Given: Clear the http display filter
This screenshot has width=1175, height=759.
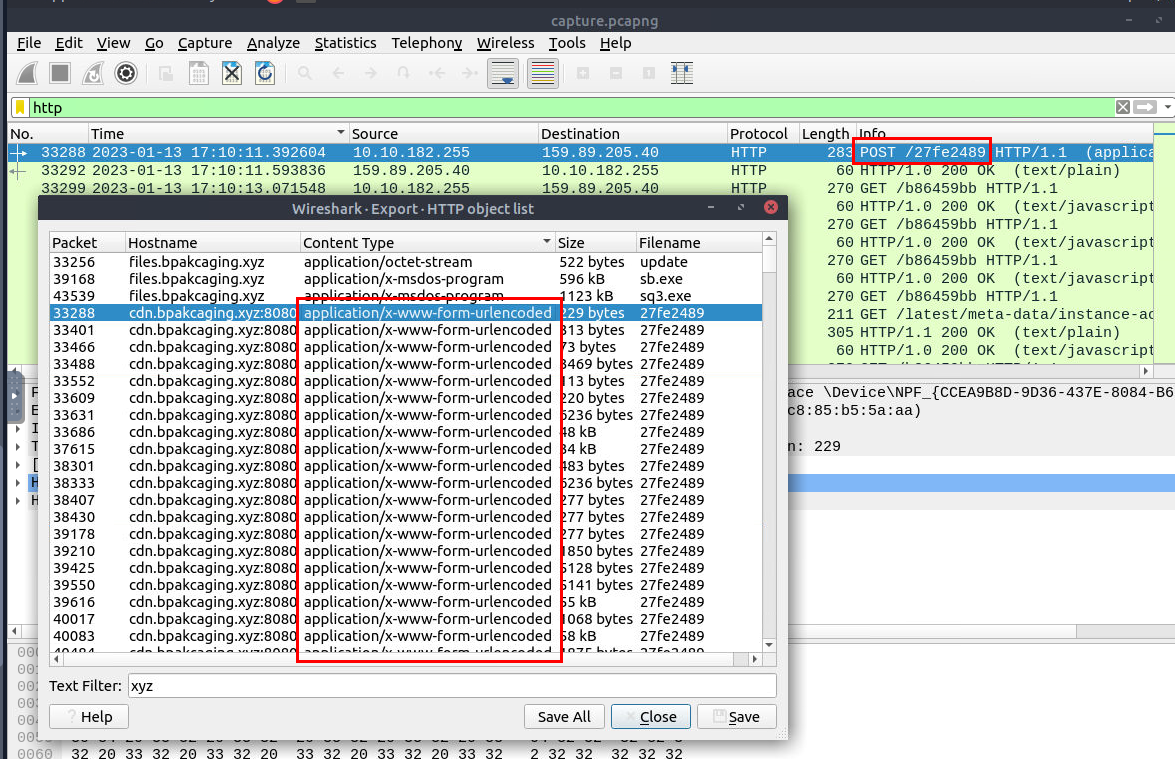Looking at the screenshot, I should [1123, 107].
